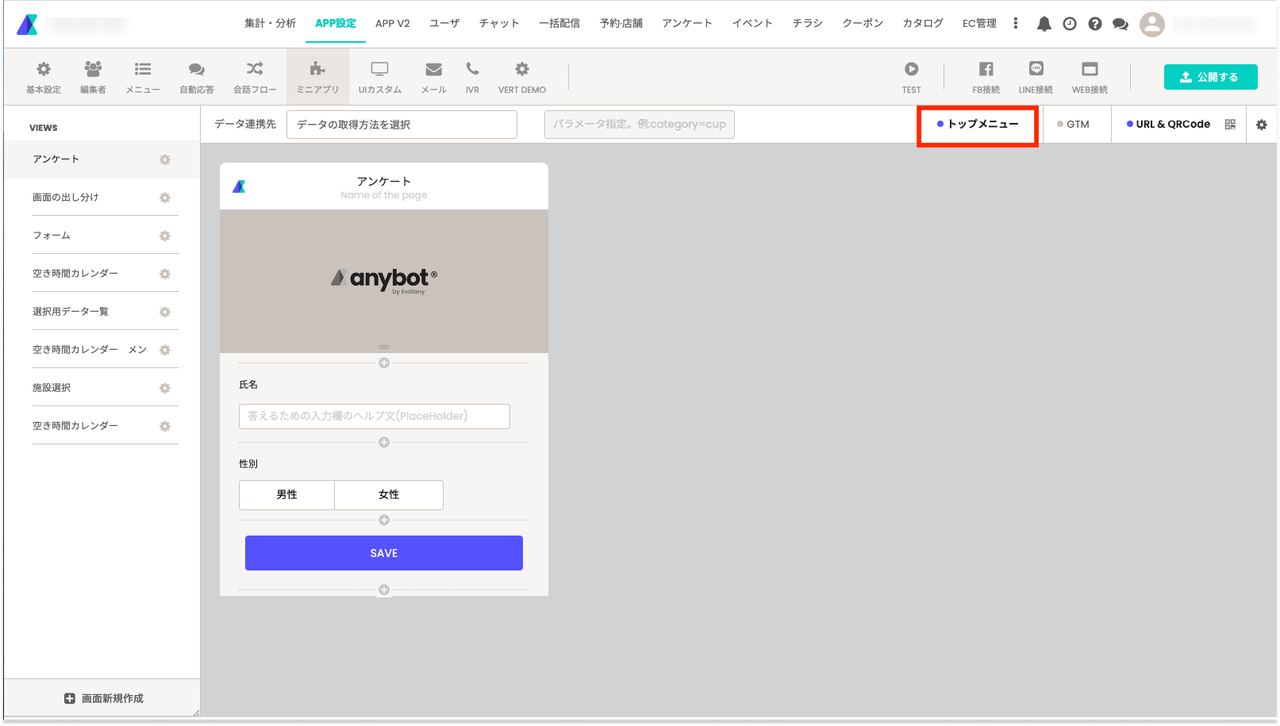Add element below 性別 buttons plus
The image size is (1280, 726).
[x=384, y=520]
